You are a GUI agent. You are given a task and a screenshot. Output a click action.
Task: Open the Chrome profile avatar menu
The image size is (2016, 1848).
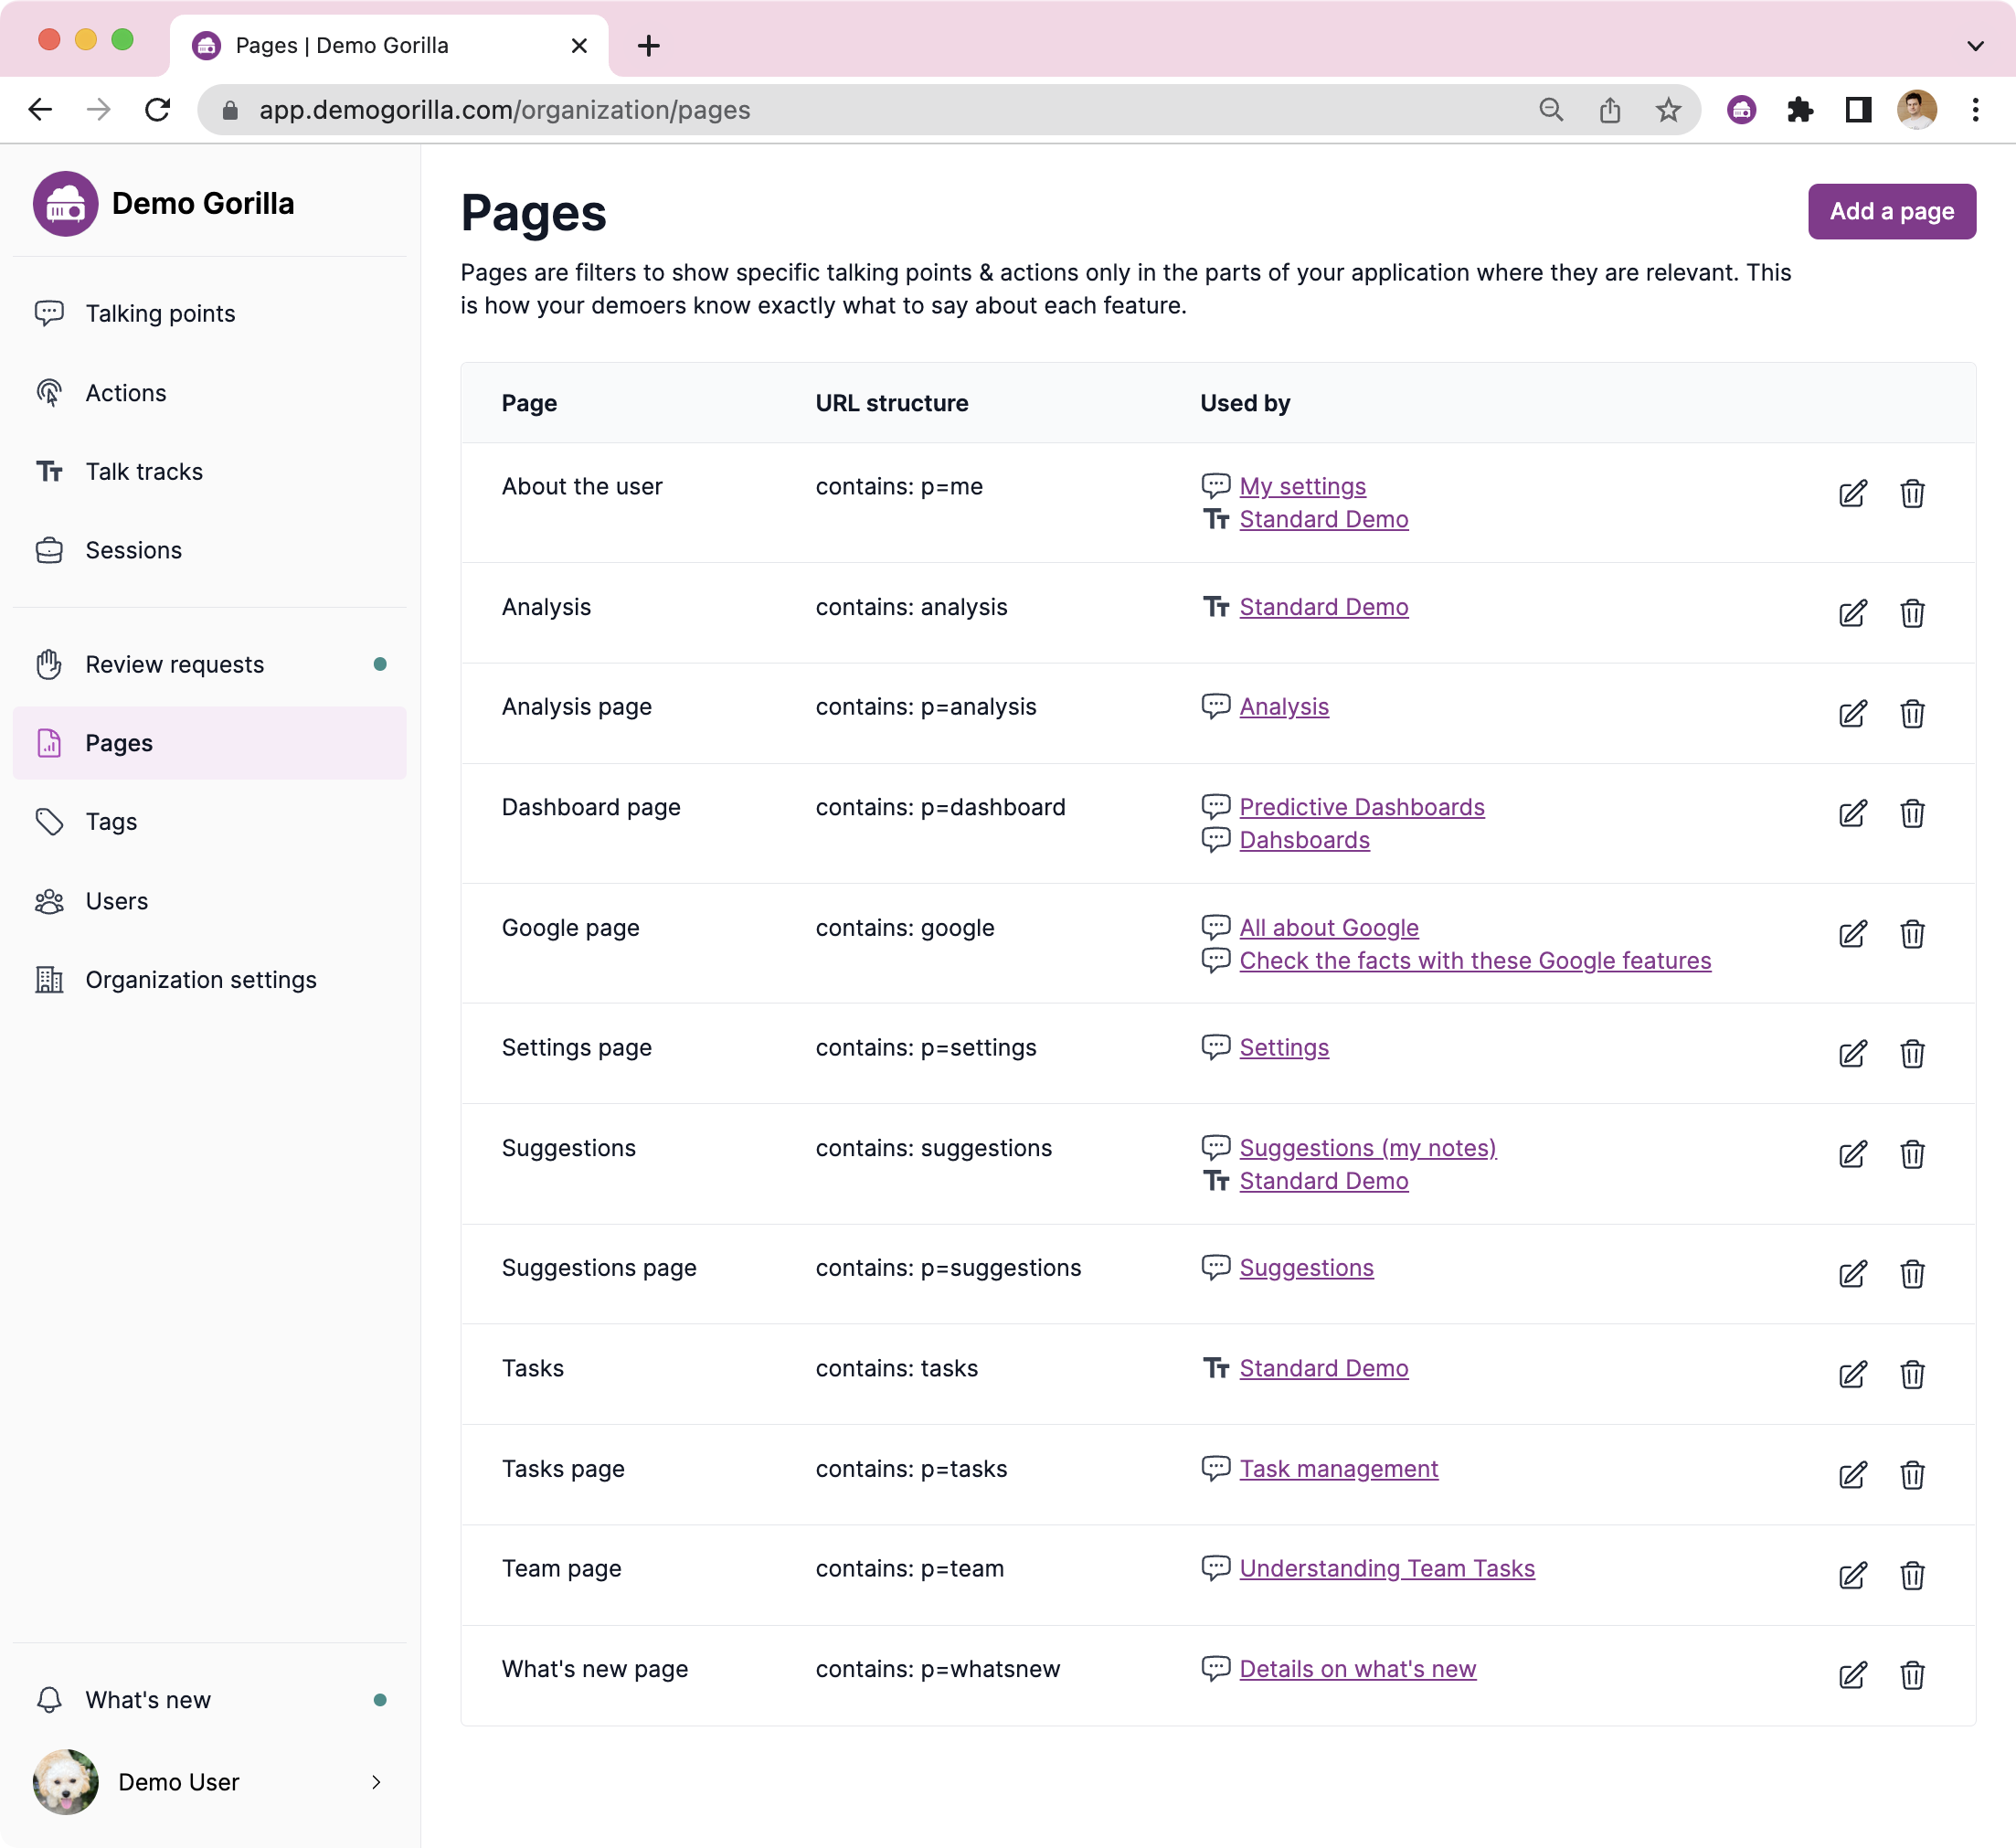coord(1917,110)
